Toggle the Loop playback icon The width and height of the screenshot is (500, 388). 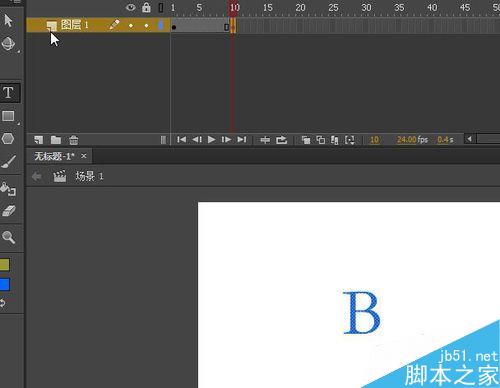[282, 140]
